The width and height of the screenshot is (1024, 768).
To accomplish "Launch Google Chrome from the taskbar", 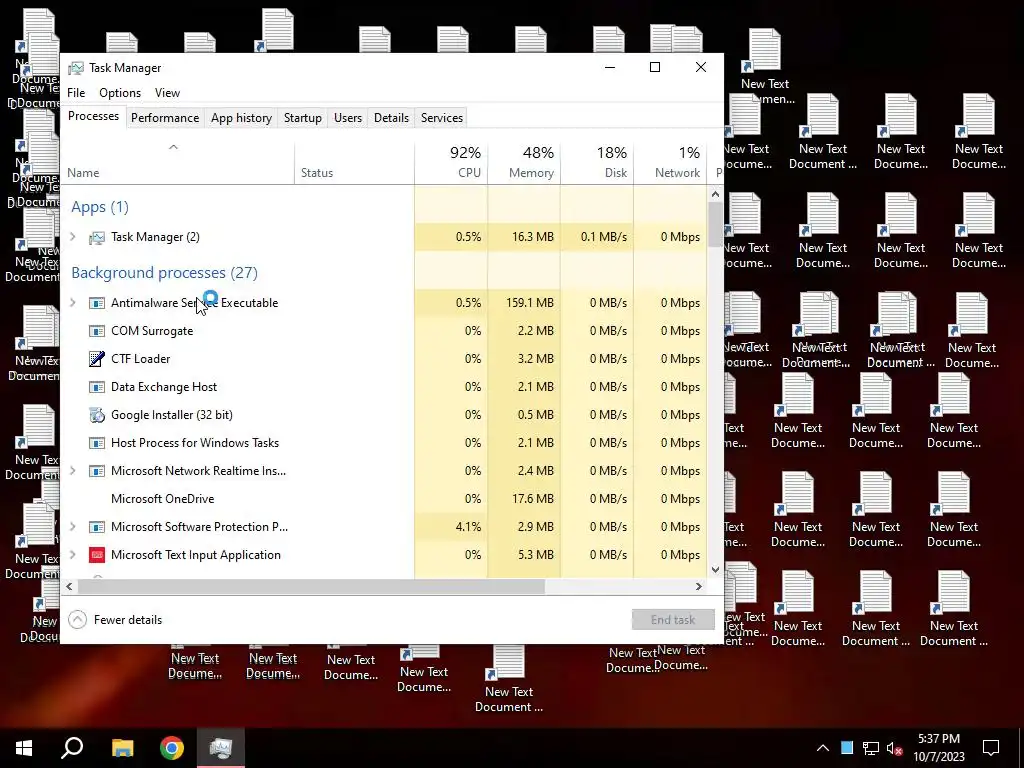I will [x=172, y=748].
